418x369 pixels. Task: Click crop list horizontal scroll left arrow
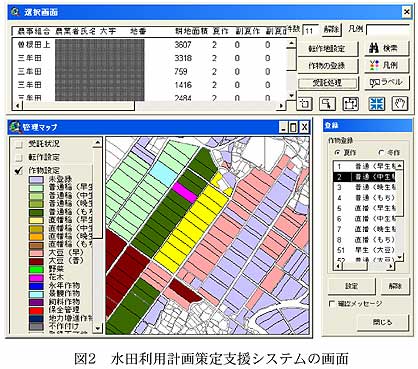[x=338, y=266]
